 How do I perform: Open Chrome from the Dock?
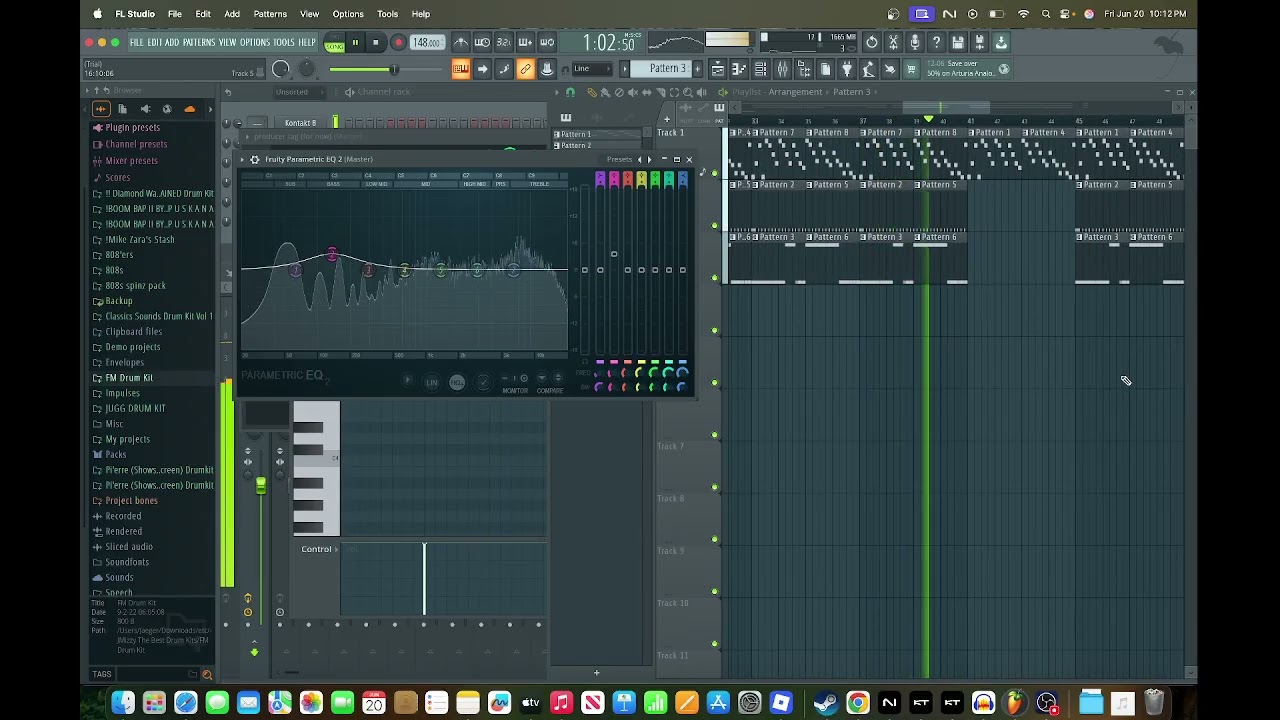(857, 703)
